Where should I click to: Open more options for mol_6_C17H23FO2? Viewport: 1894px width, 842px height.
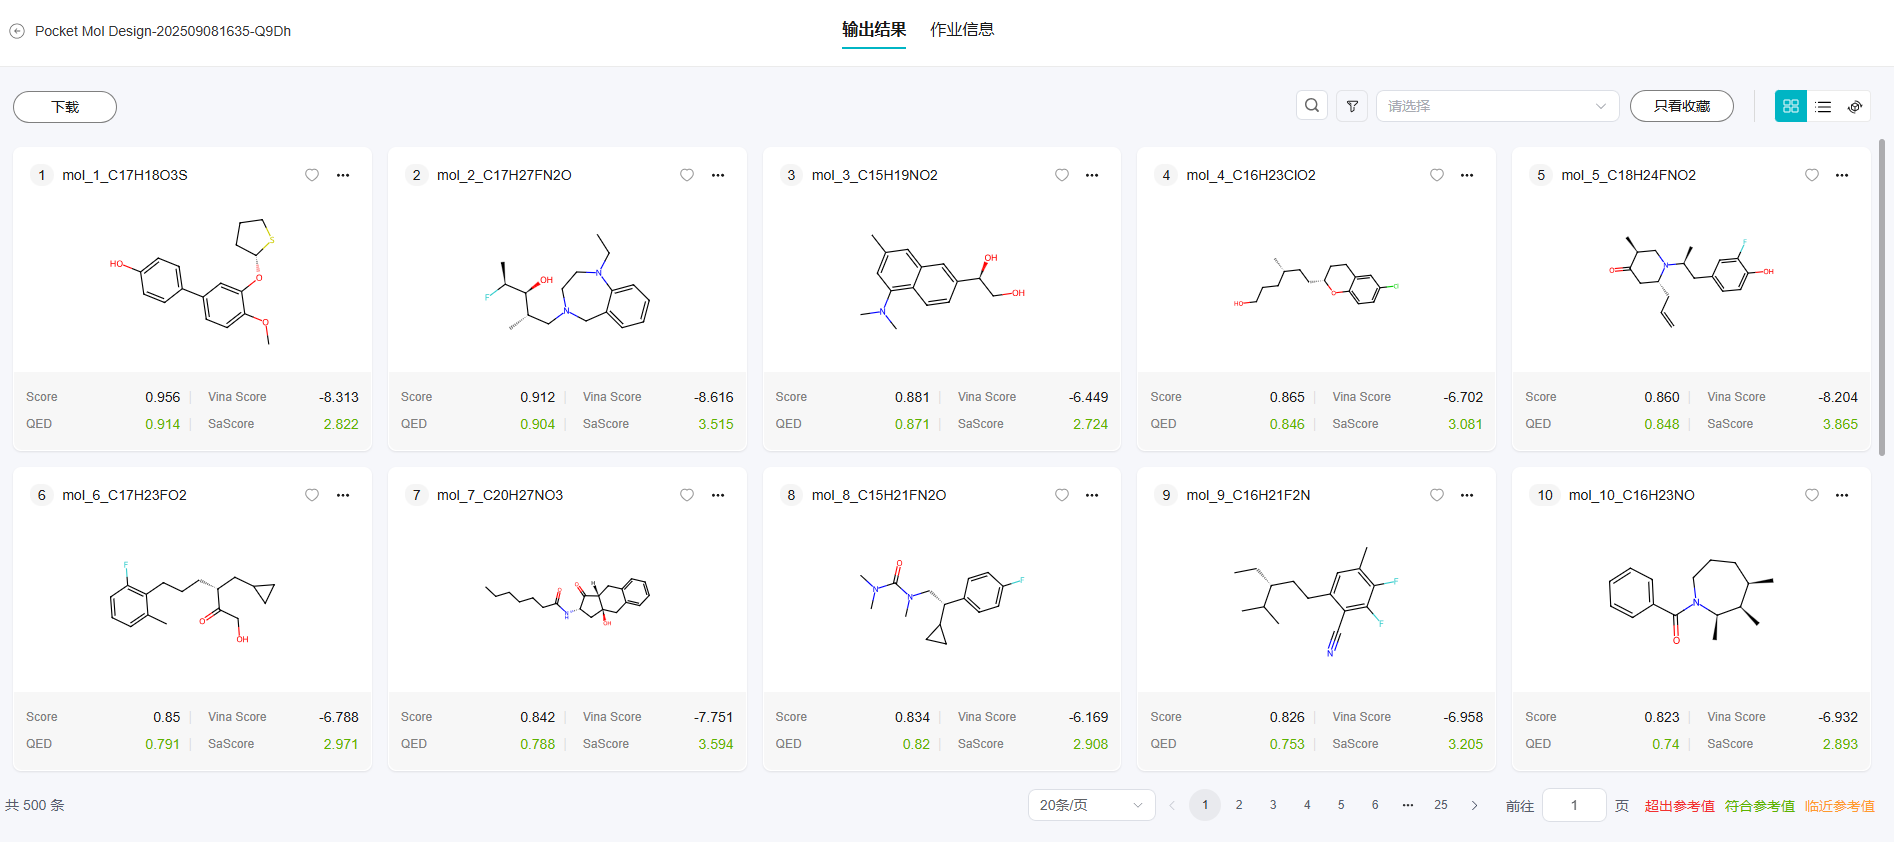(x=343, y=495)
